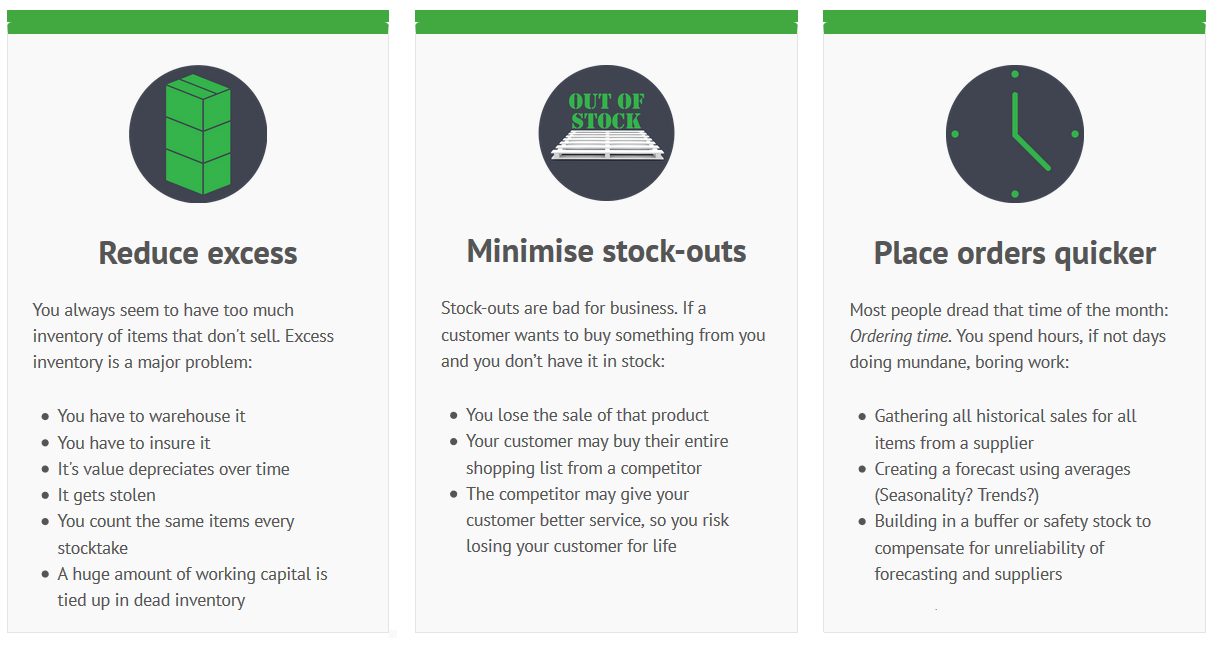
Task: Click the green bar above Place orders quicker card
Action: click(x=1014, y=22)
